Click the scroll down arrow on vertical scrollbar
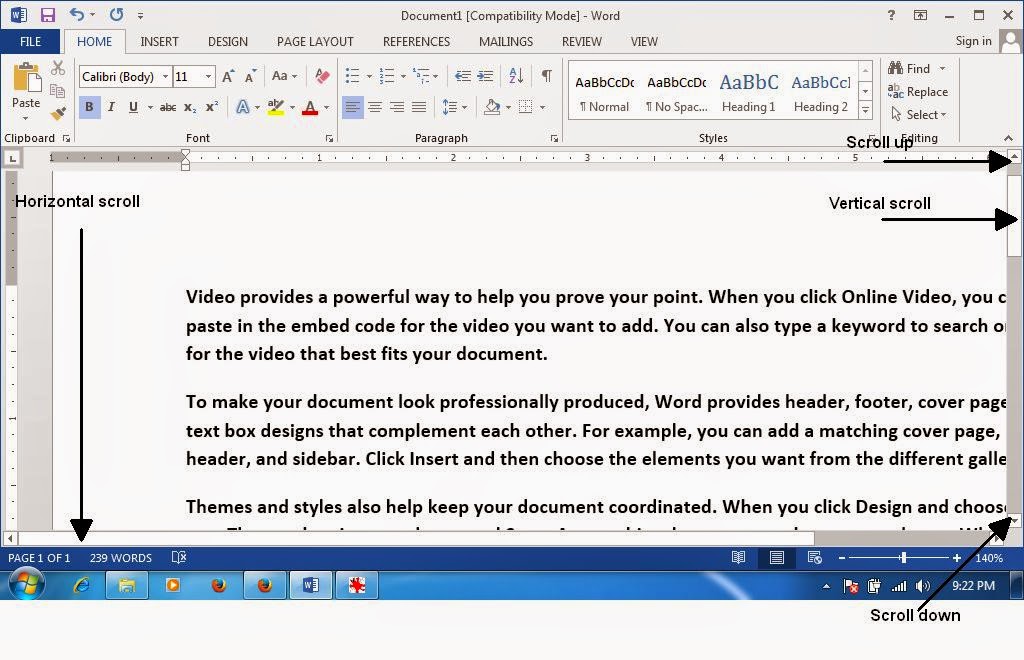 [x=1013, y=523]
